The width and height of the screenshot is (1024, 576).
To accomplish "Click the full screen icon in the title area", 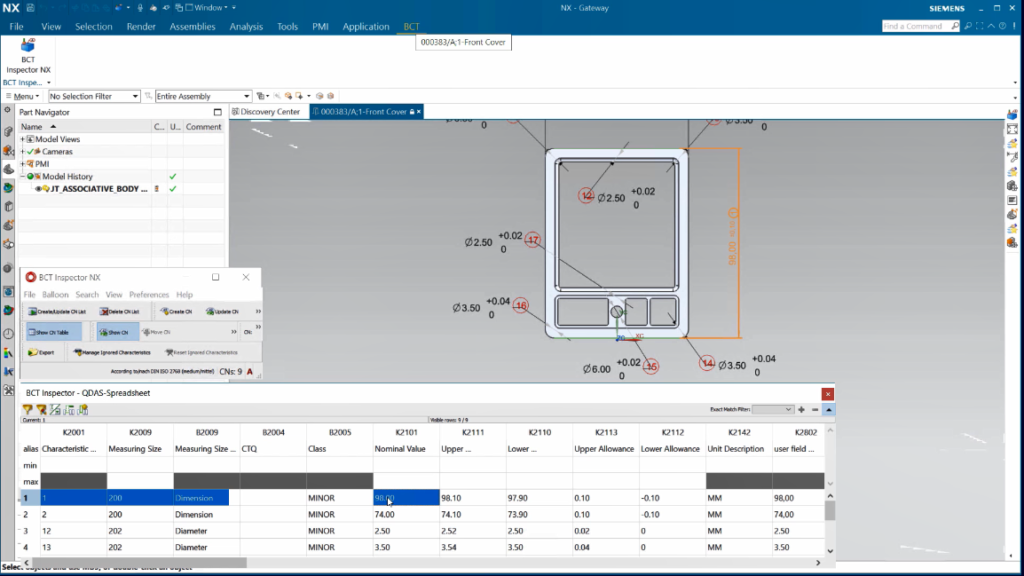I will coord(980,26).
